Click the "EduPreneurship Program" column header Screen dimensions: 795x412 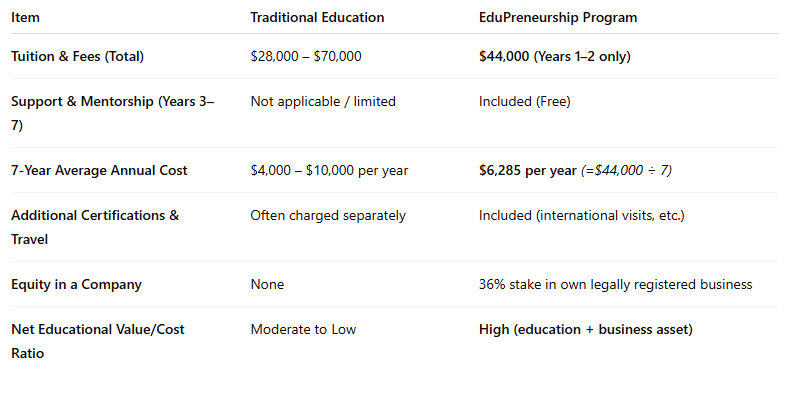tap(557, 18)
